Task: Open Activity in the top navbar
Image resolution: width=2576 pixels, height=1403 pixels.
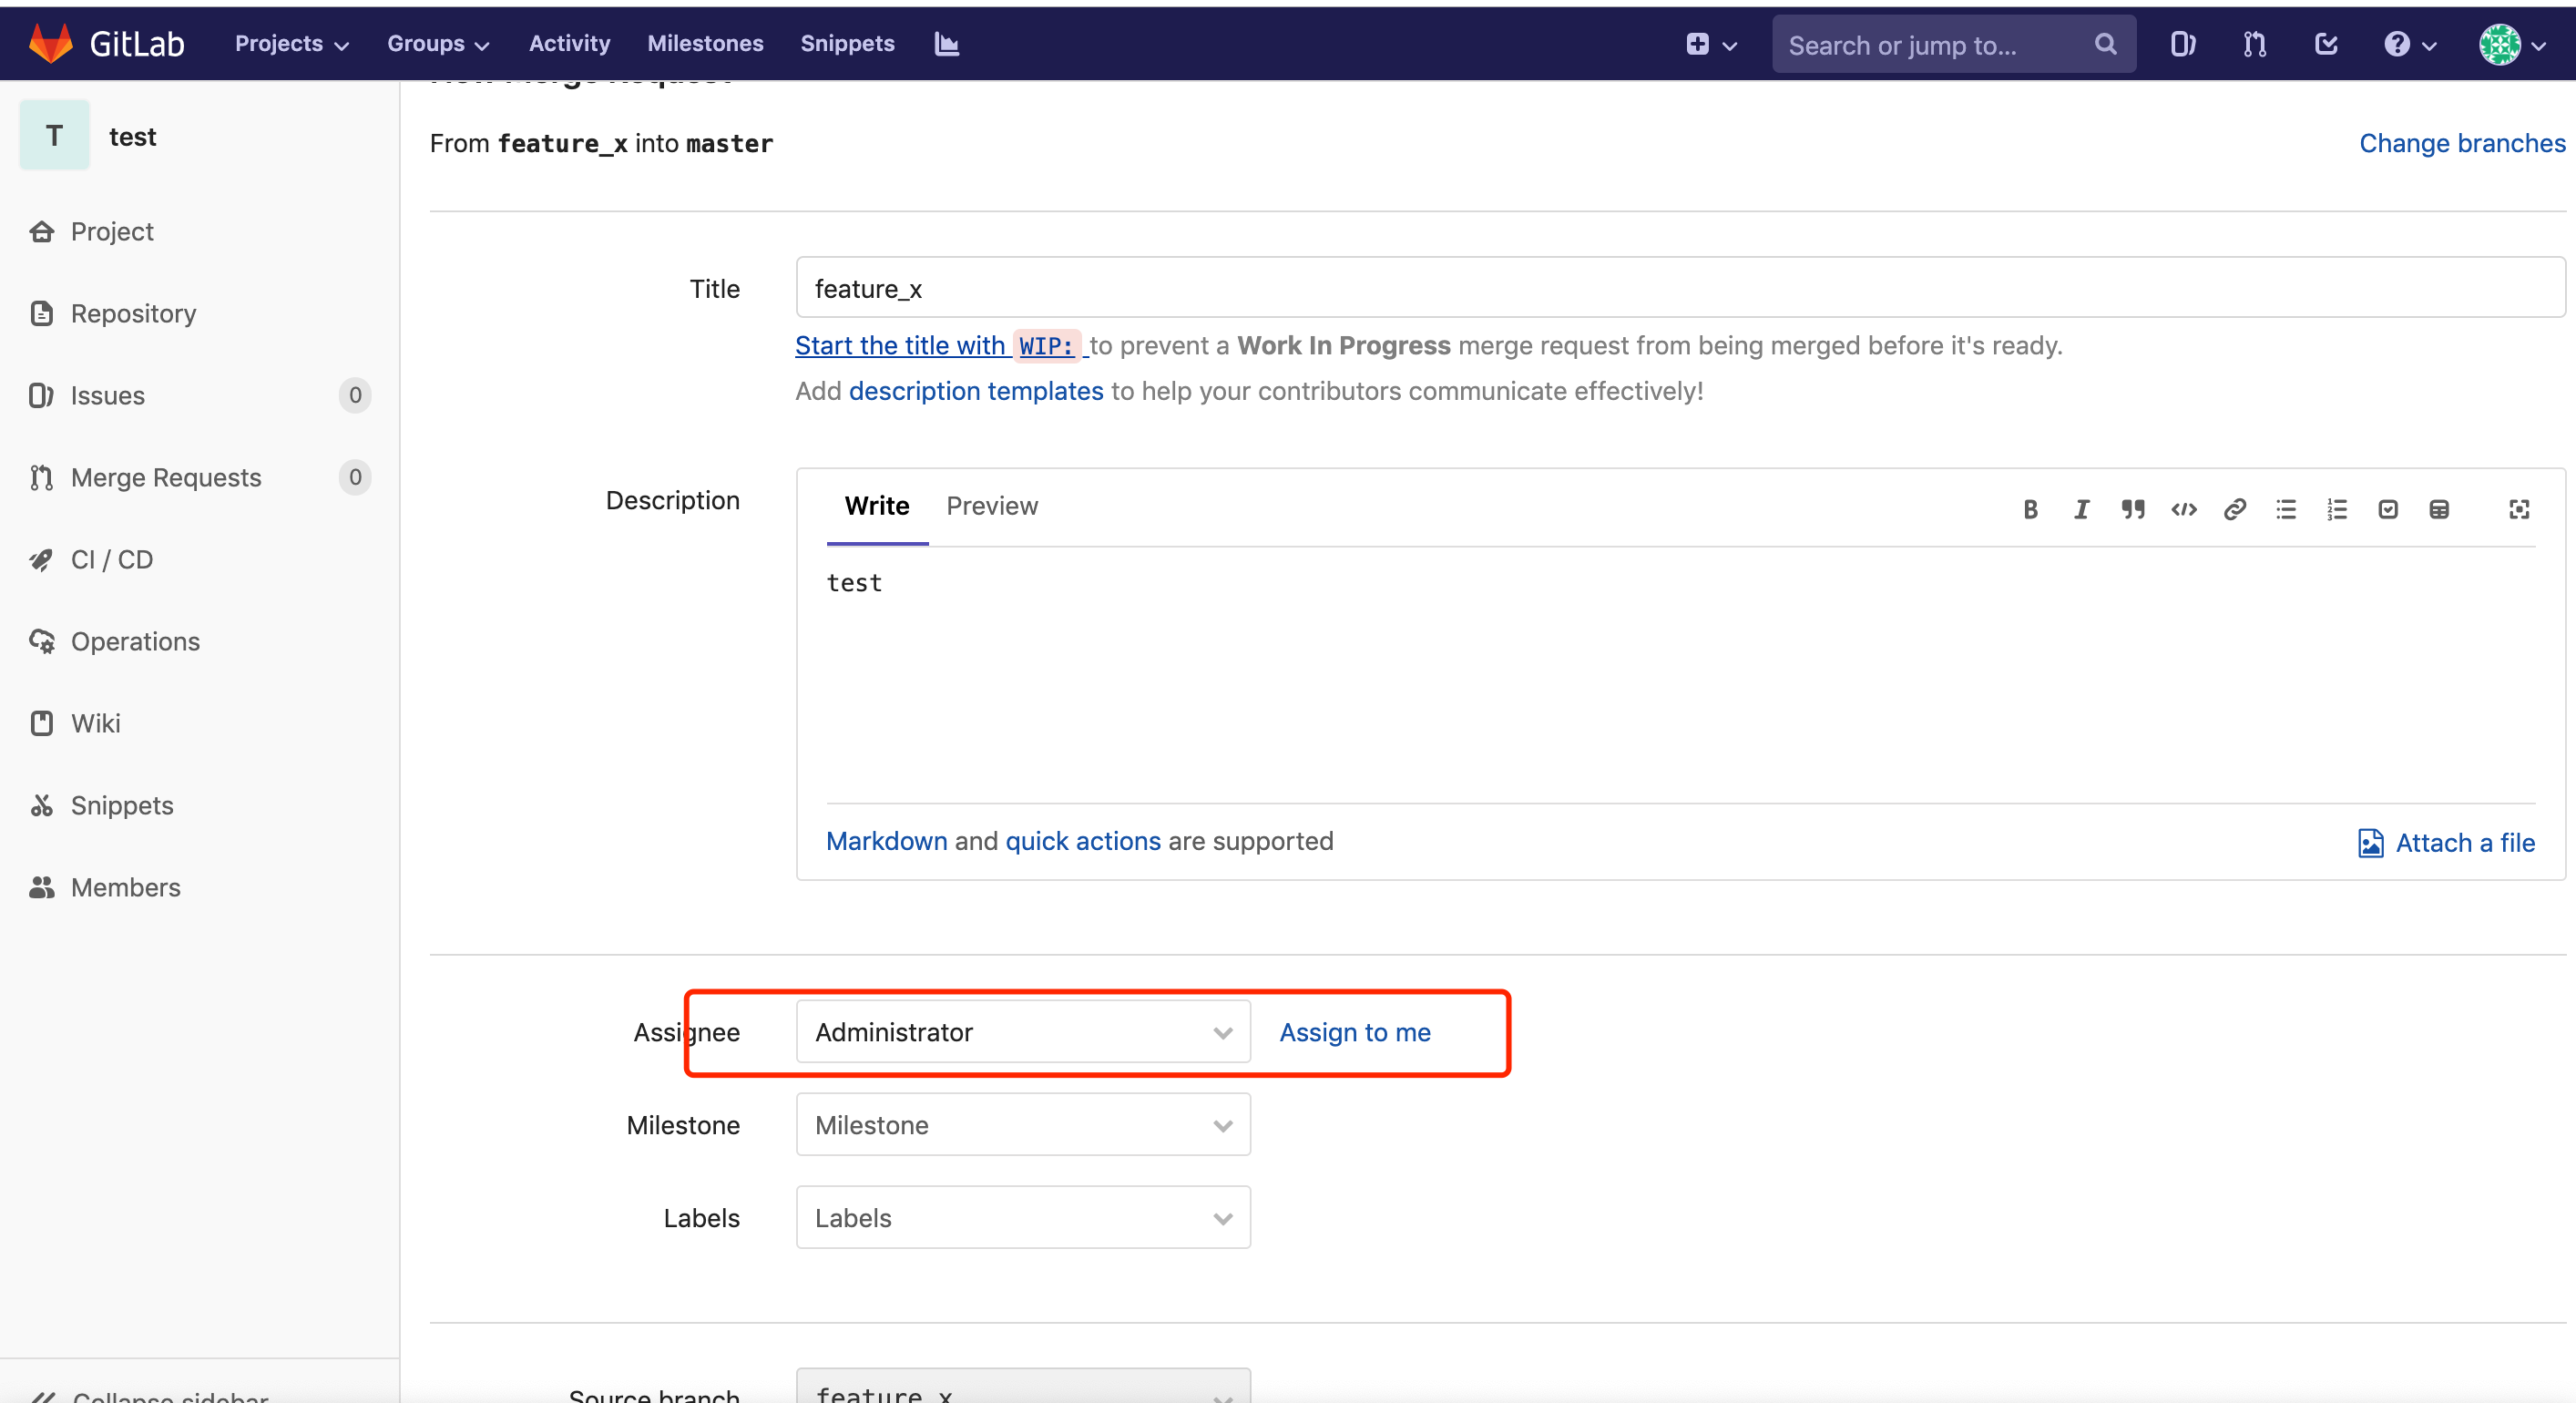Action: tap(569, 43)
